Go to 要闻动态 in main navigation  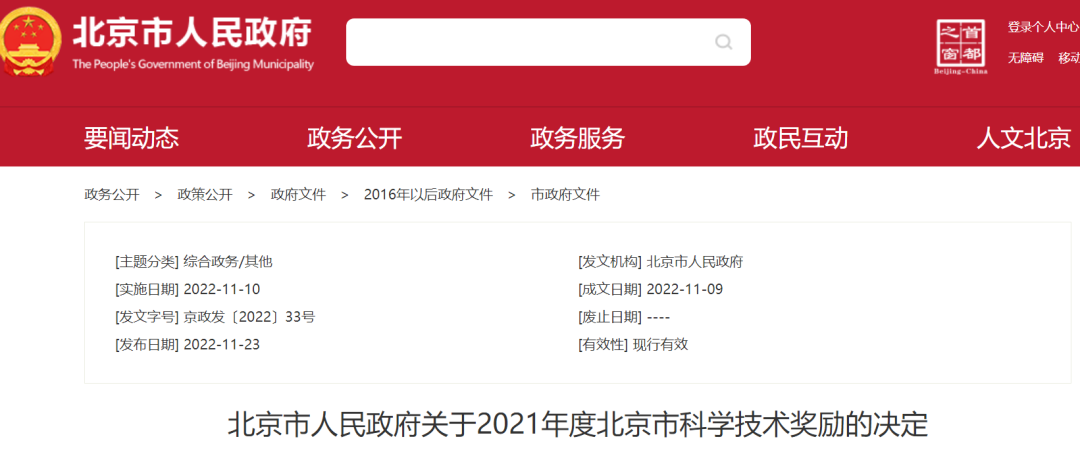(131, 138)
